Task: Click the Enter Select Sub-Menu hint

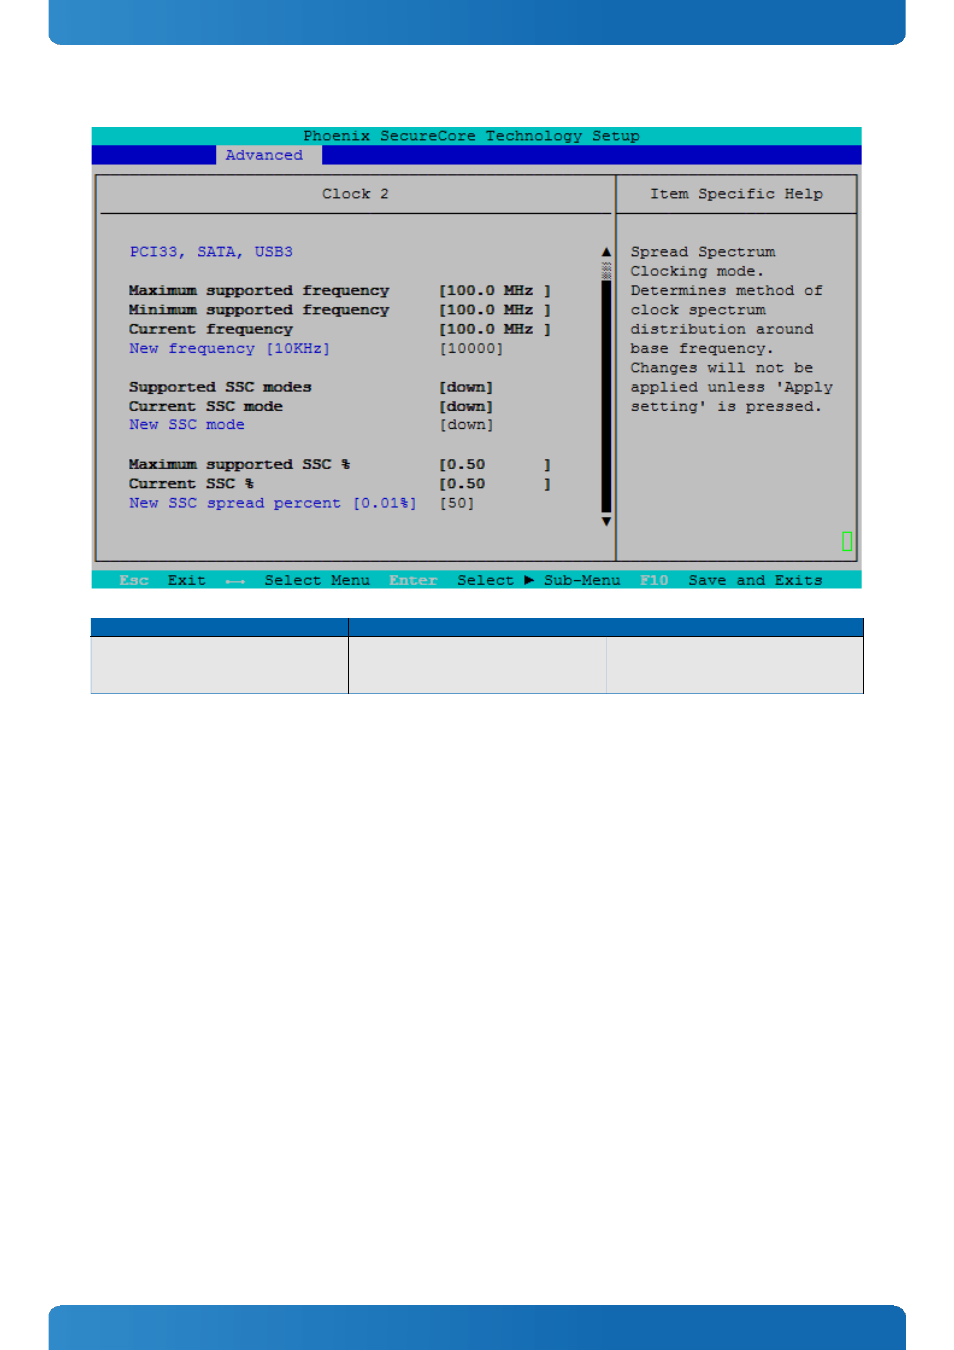Action: [505, 580]
